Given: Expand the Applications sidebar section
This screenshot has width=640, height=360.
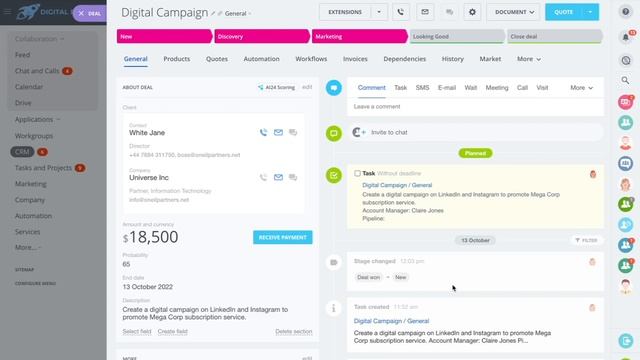Looking at the screenshot, I should [38, 119].
